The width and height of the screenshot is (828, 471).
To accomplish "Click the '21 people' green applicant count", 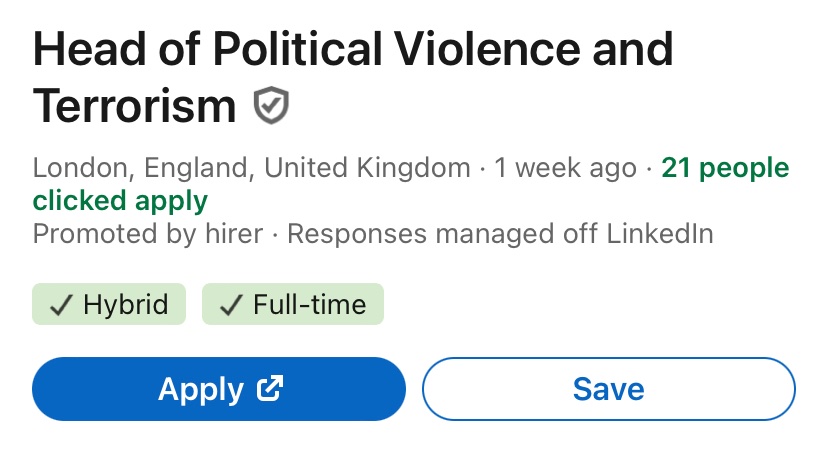I will [725, 168].
